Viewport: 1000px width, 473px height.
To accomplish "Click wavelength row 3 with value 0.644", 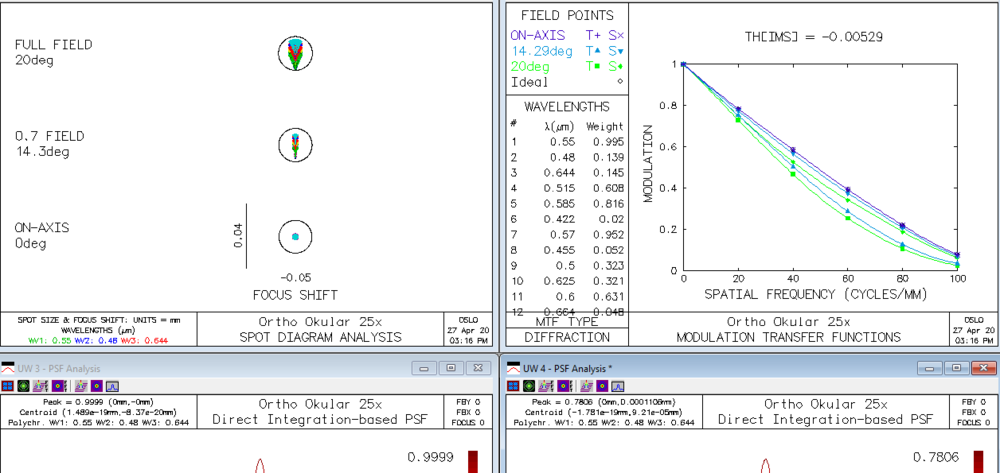I will (x=567, y=173).
